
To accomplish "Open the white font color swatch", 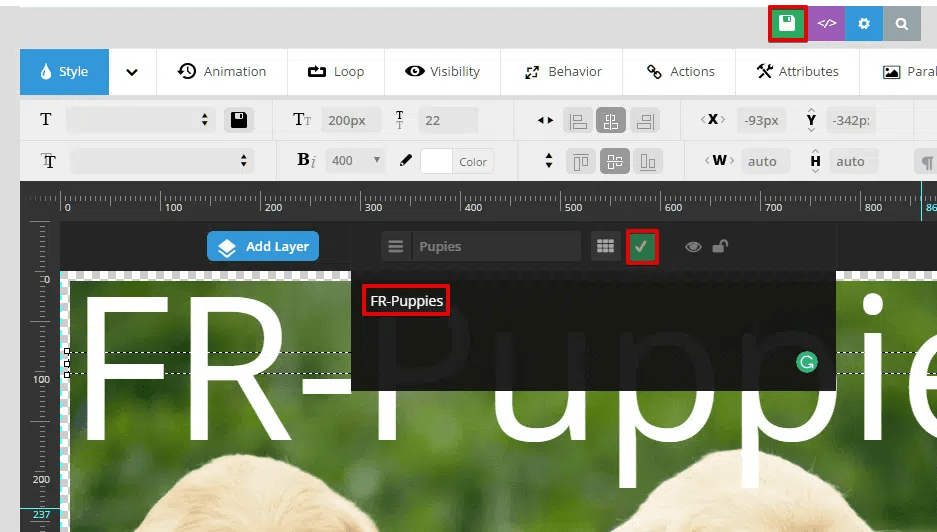I will (x=436, y=161).
